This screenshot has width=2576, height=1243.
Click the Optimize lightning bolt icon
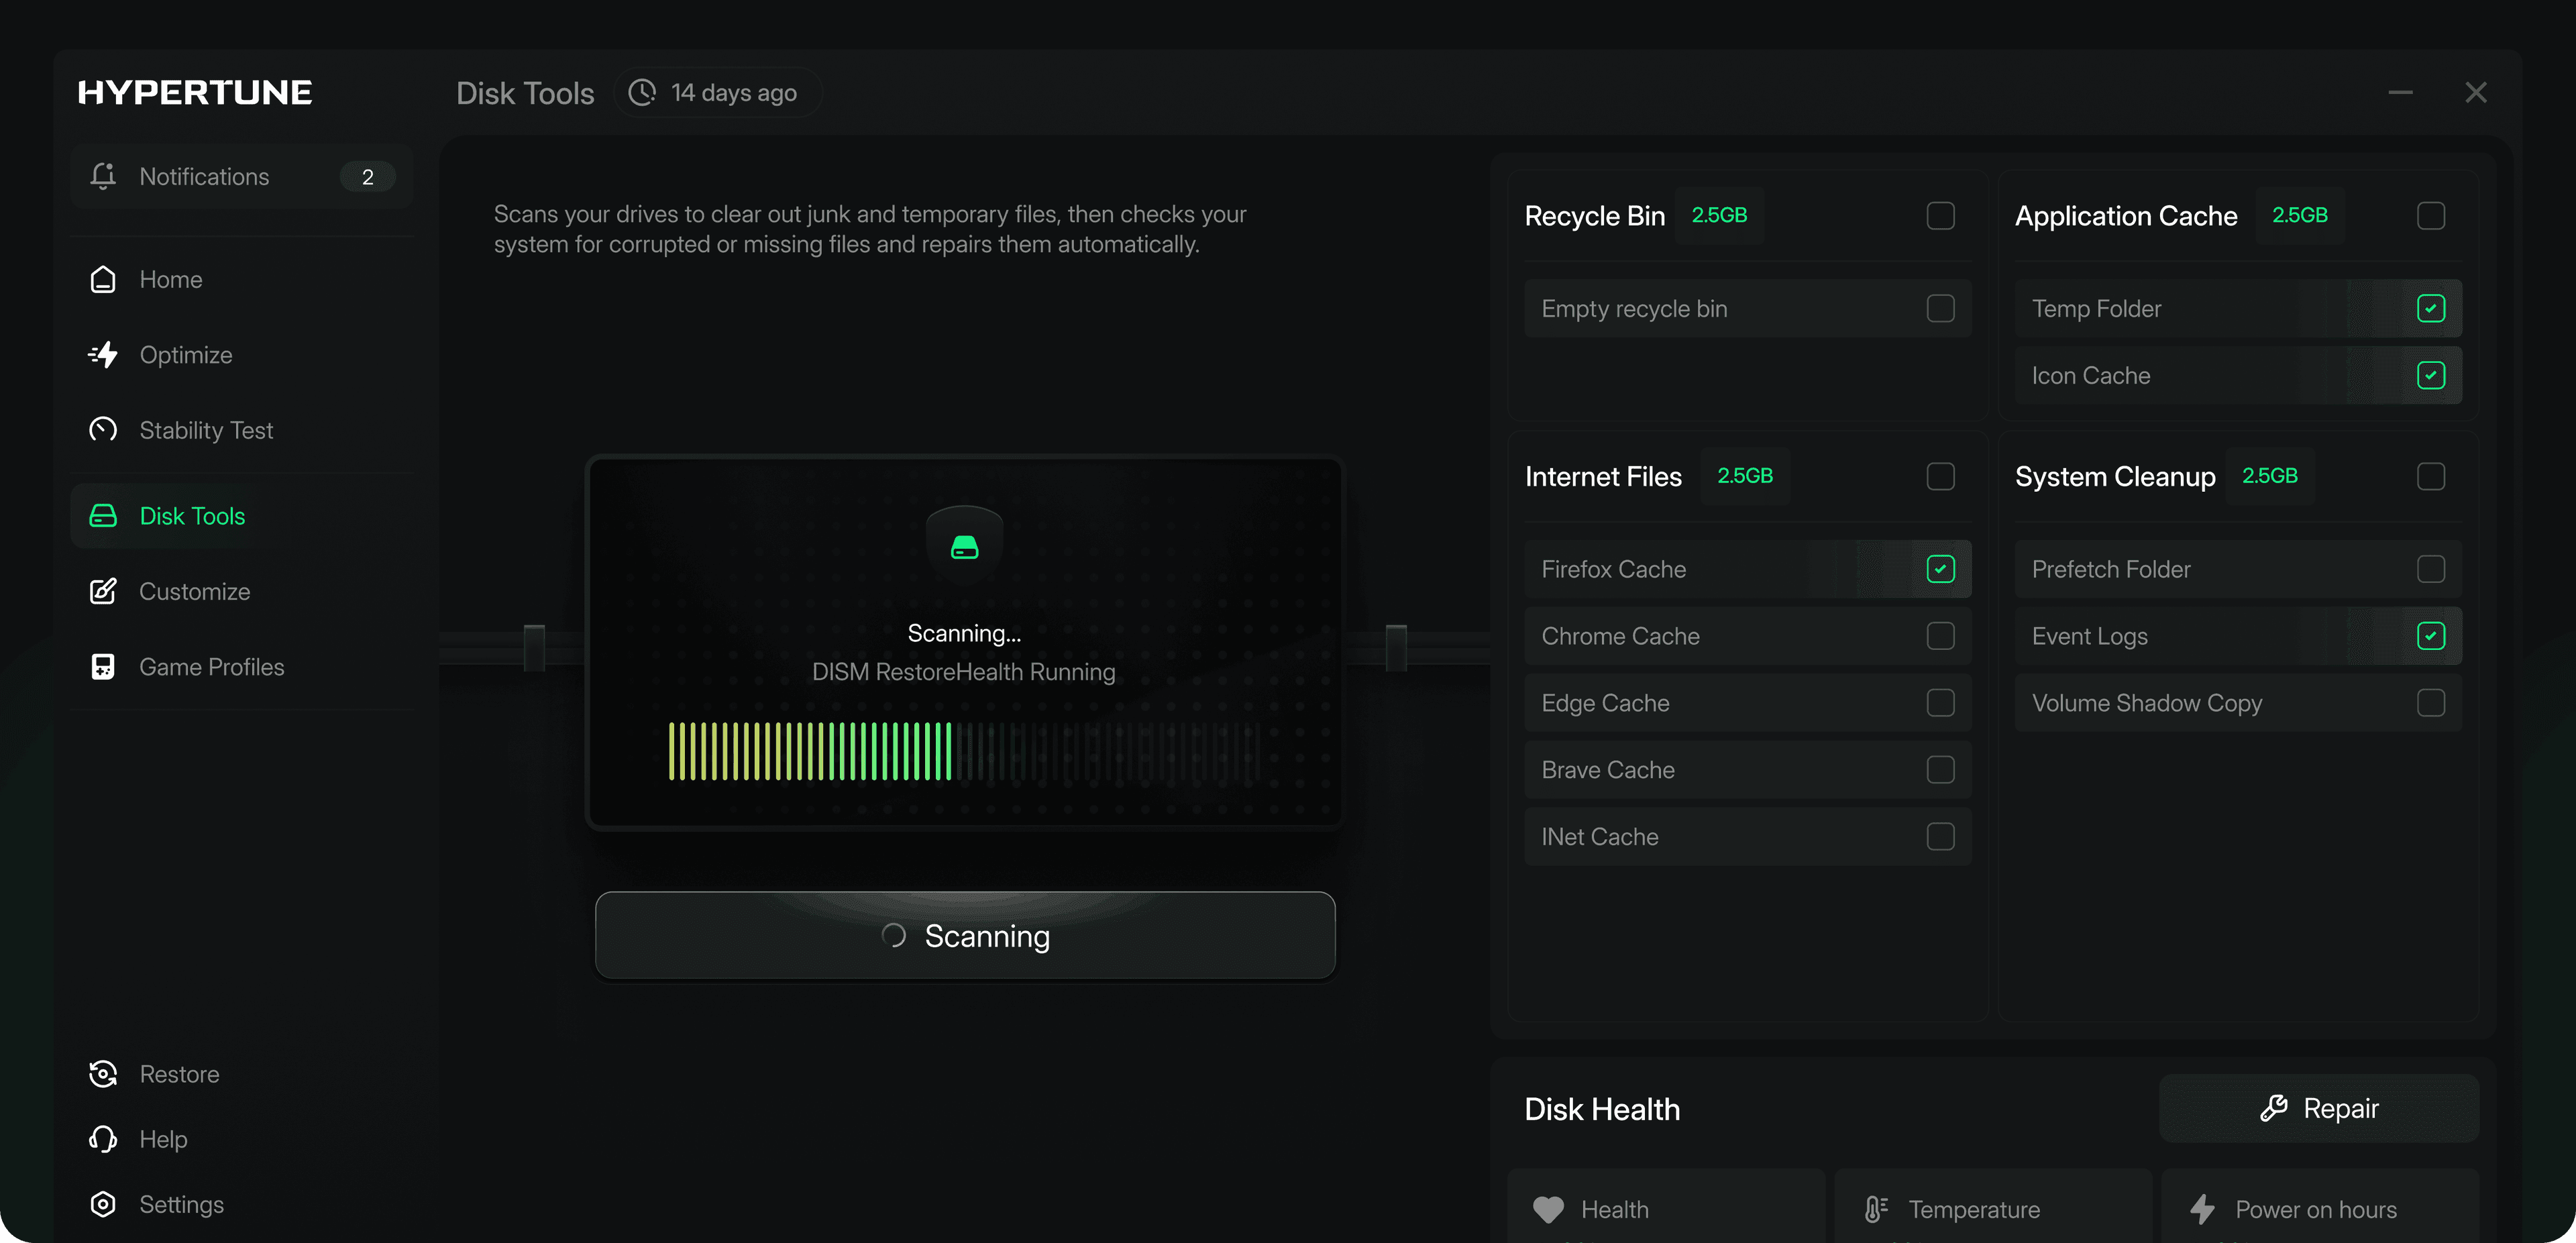(103, 355)
